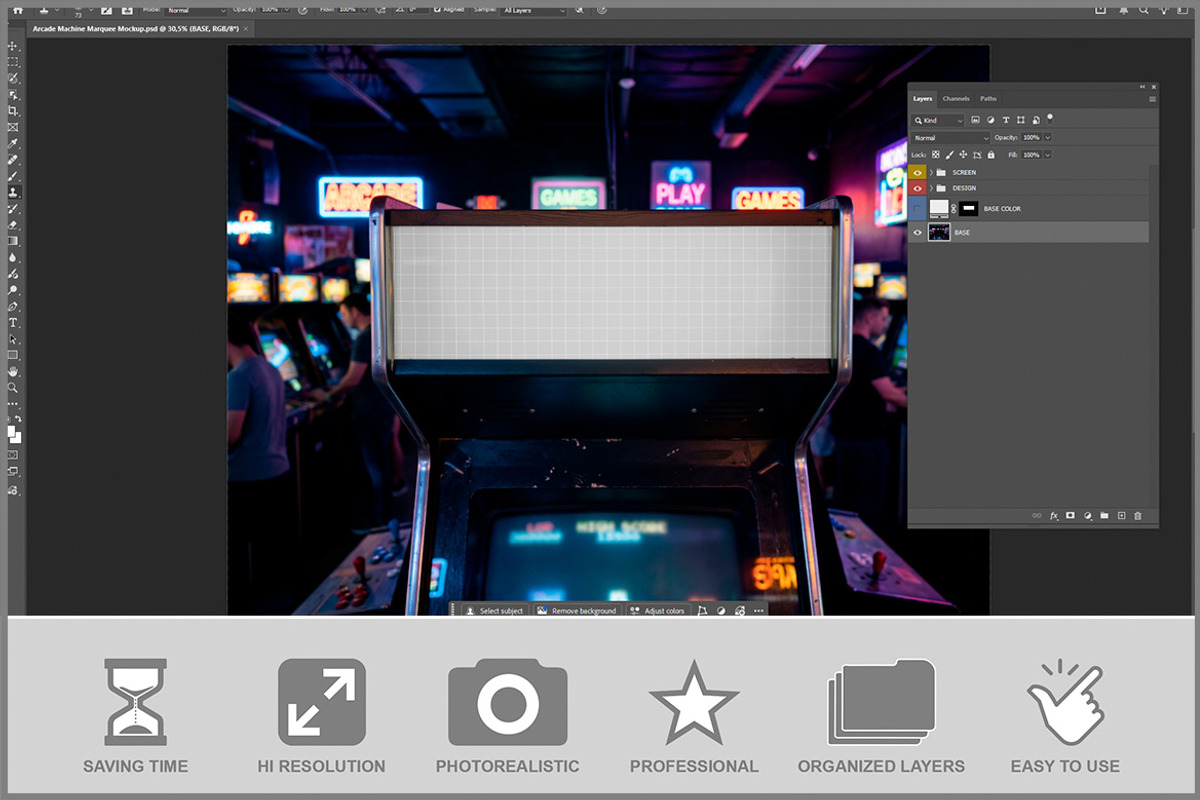The width and height of the screenshot is (1200, 800).
Task: Select the Brush tool
Action: (x=14, y=176)
